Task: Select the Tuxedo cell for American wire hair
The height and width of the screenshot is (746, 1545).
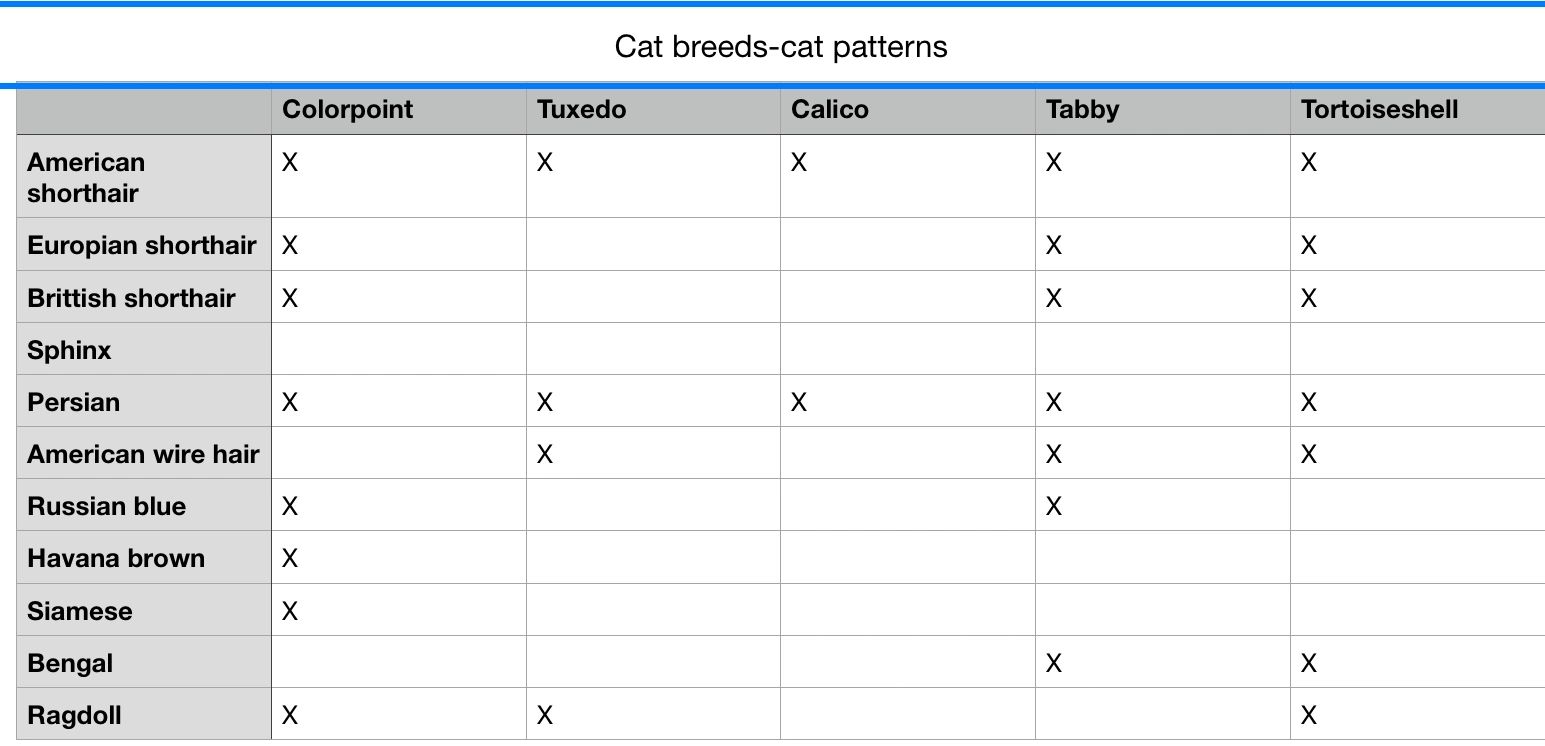Action: pyautogui.click(x=545, y=454)
